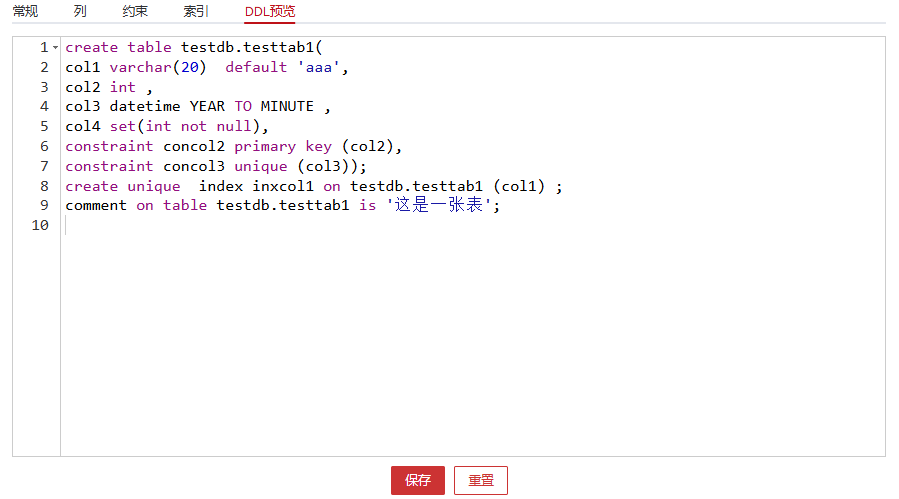Screen dimensions: 899x499
Task: Click line number 2 in the gutter
Action: pyautogui.click(x=44, y=67)
